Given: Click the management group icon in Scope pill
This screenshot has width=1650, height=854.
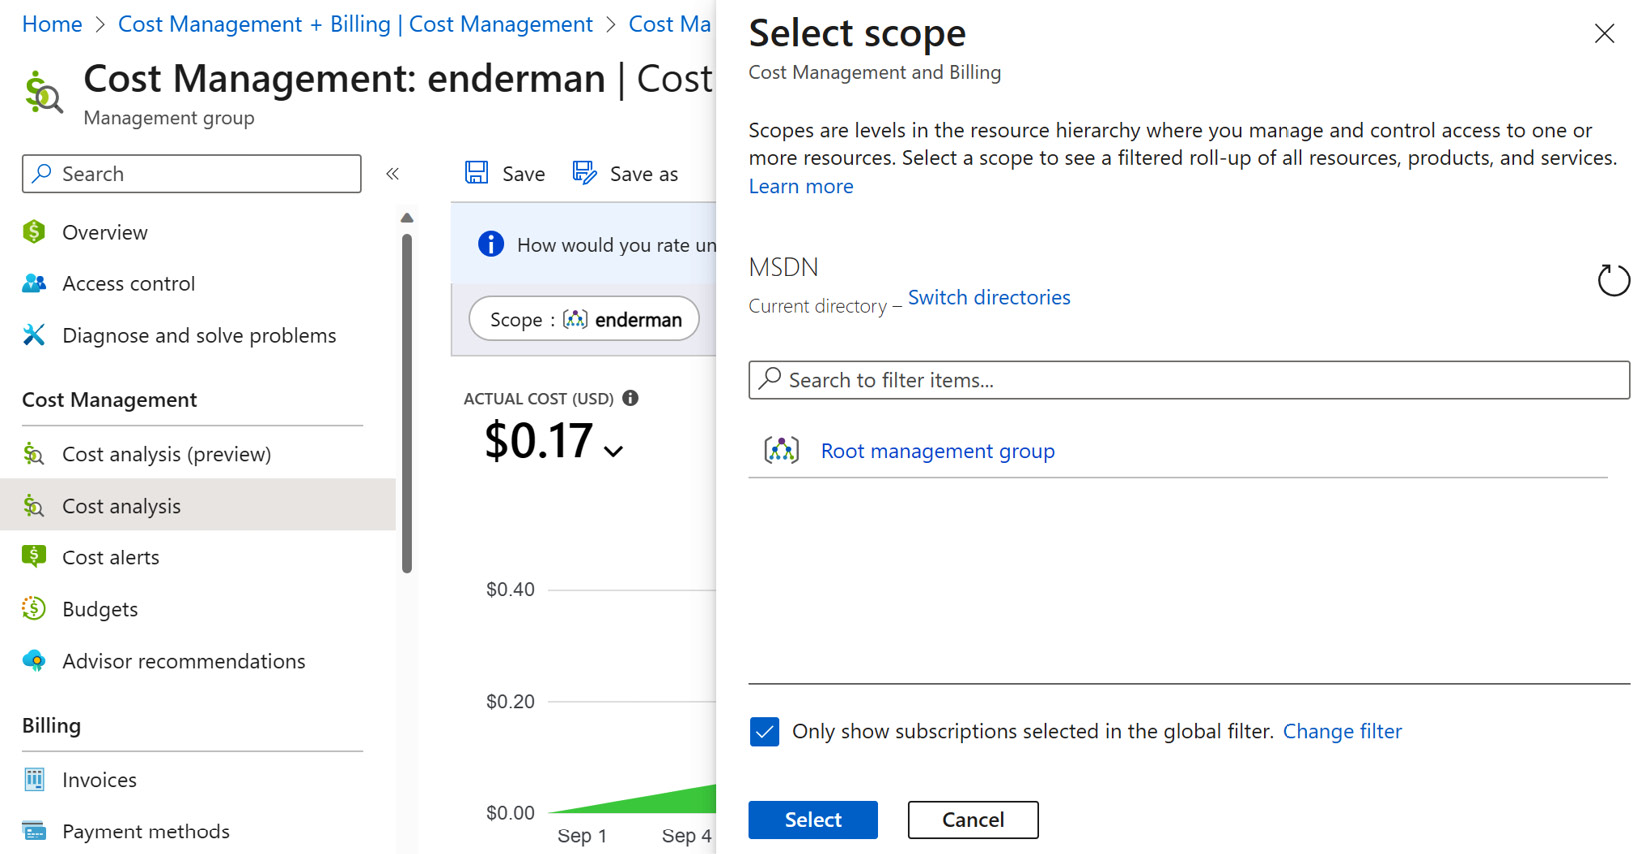Looking at the screenshot, I should tap(575, 320).
